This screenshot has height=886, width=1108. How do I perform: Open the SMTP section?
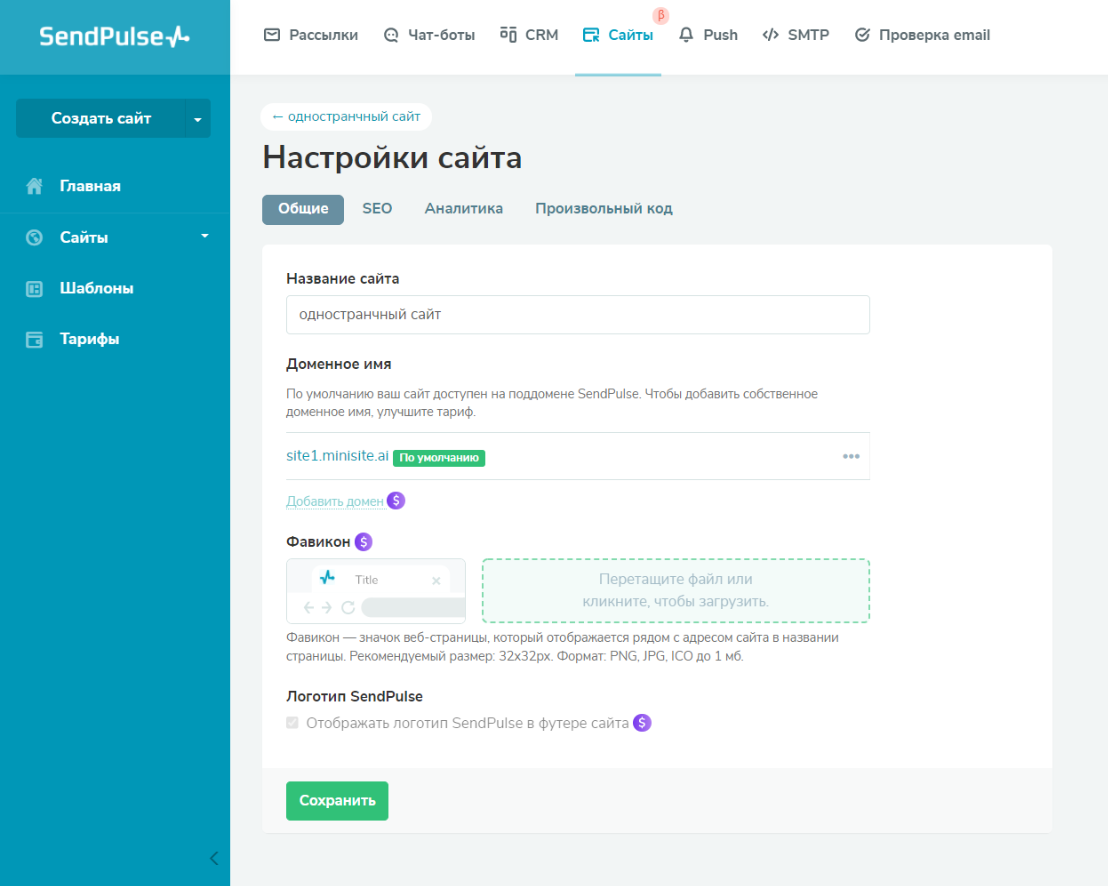(796, 35)
